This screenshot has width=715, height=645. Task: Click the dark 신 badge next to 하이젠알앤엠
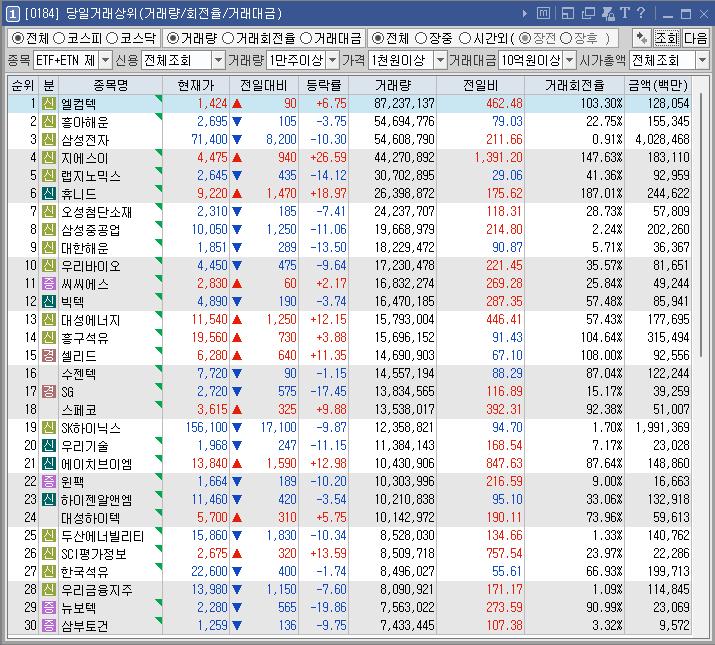(x=49, y=499)
